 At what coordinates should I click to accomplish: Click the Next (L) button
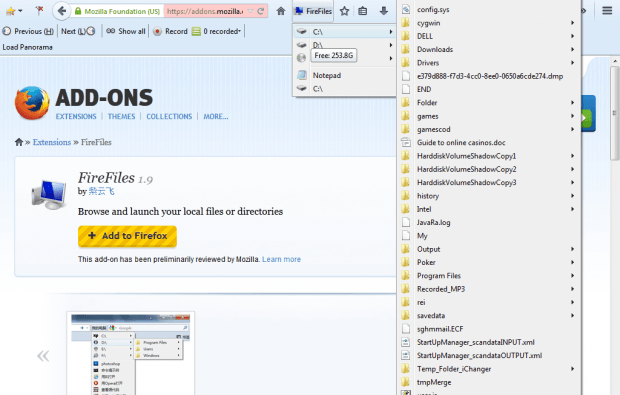(78, 31)
